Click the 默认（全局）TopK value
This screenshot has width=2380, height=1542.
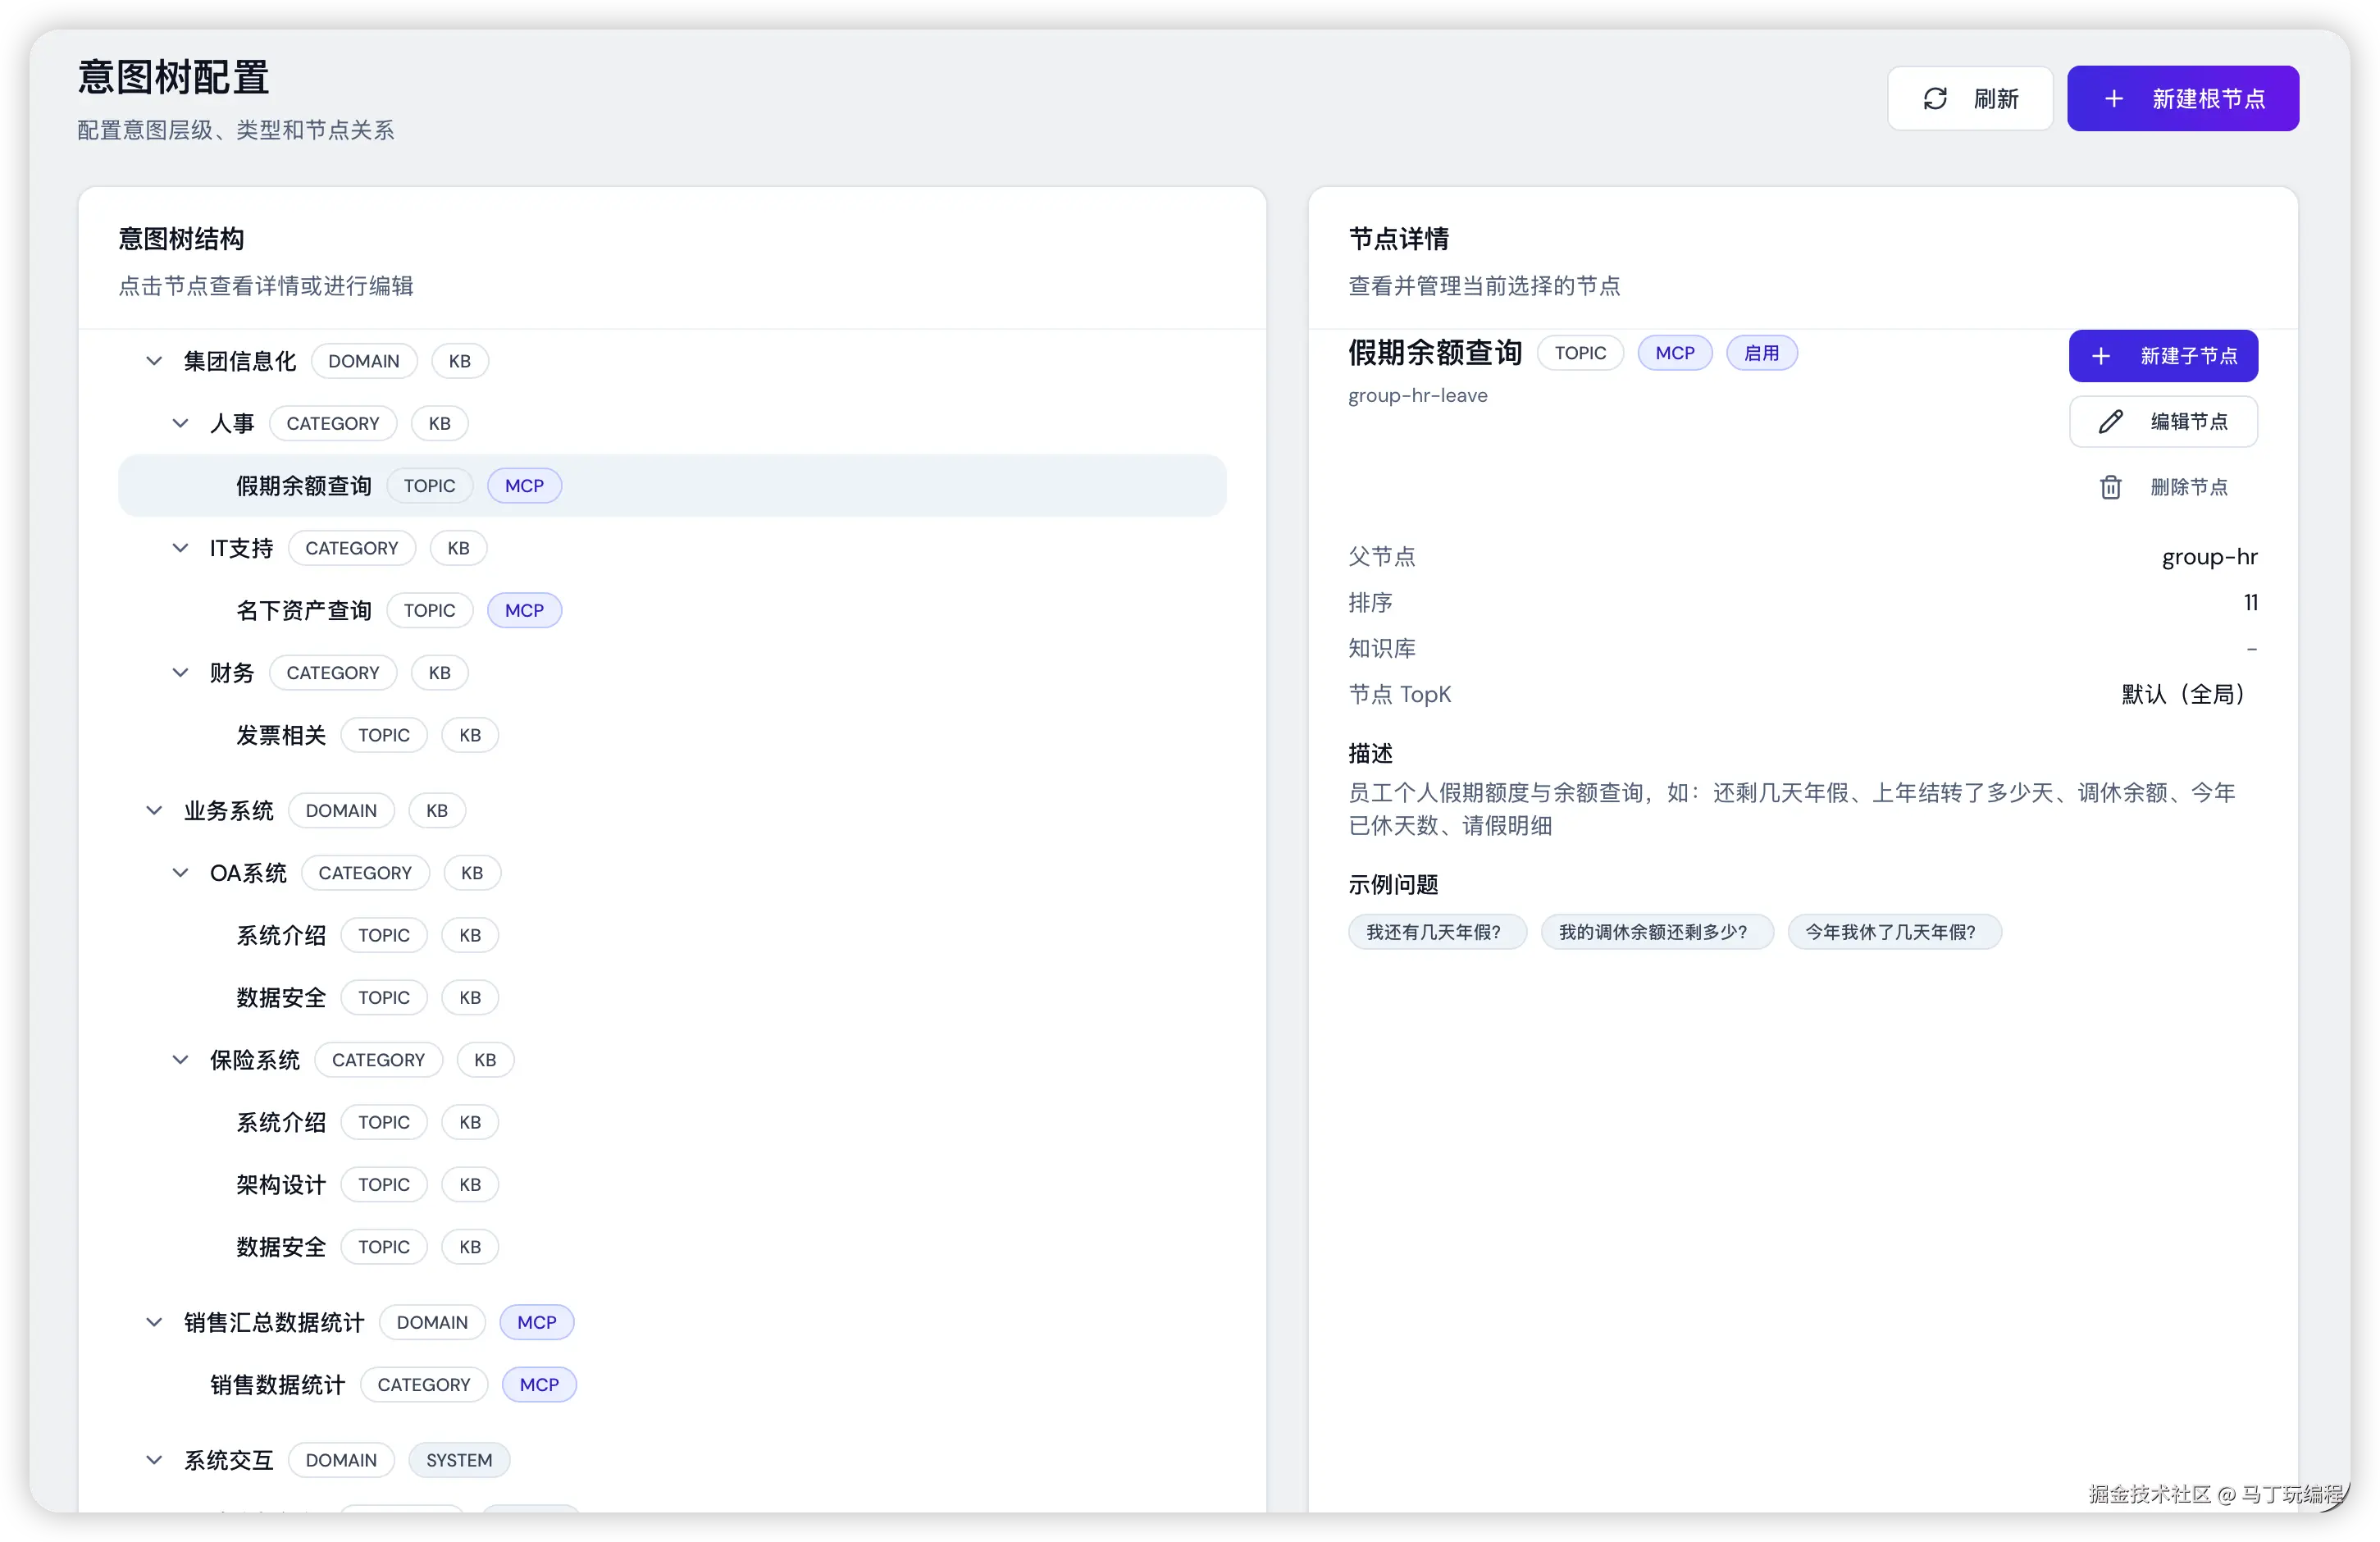pyautogui.click(x=2189, y=694)
